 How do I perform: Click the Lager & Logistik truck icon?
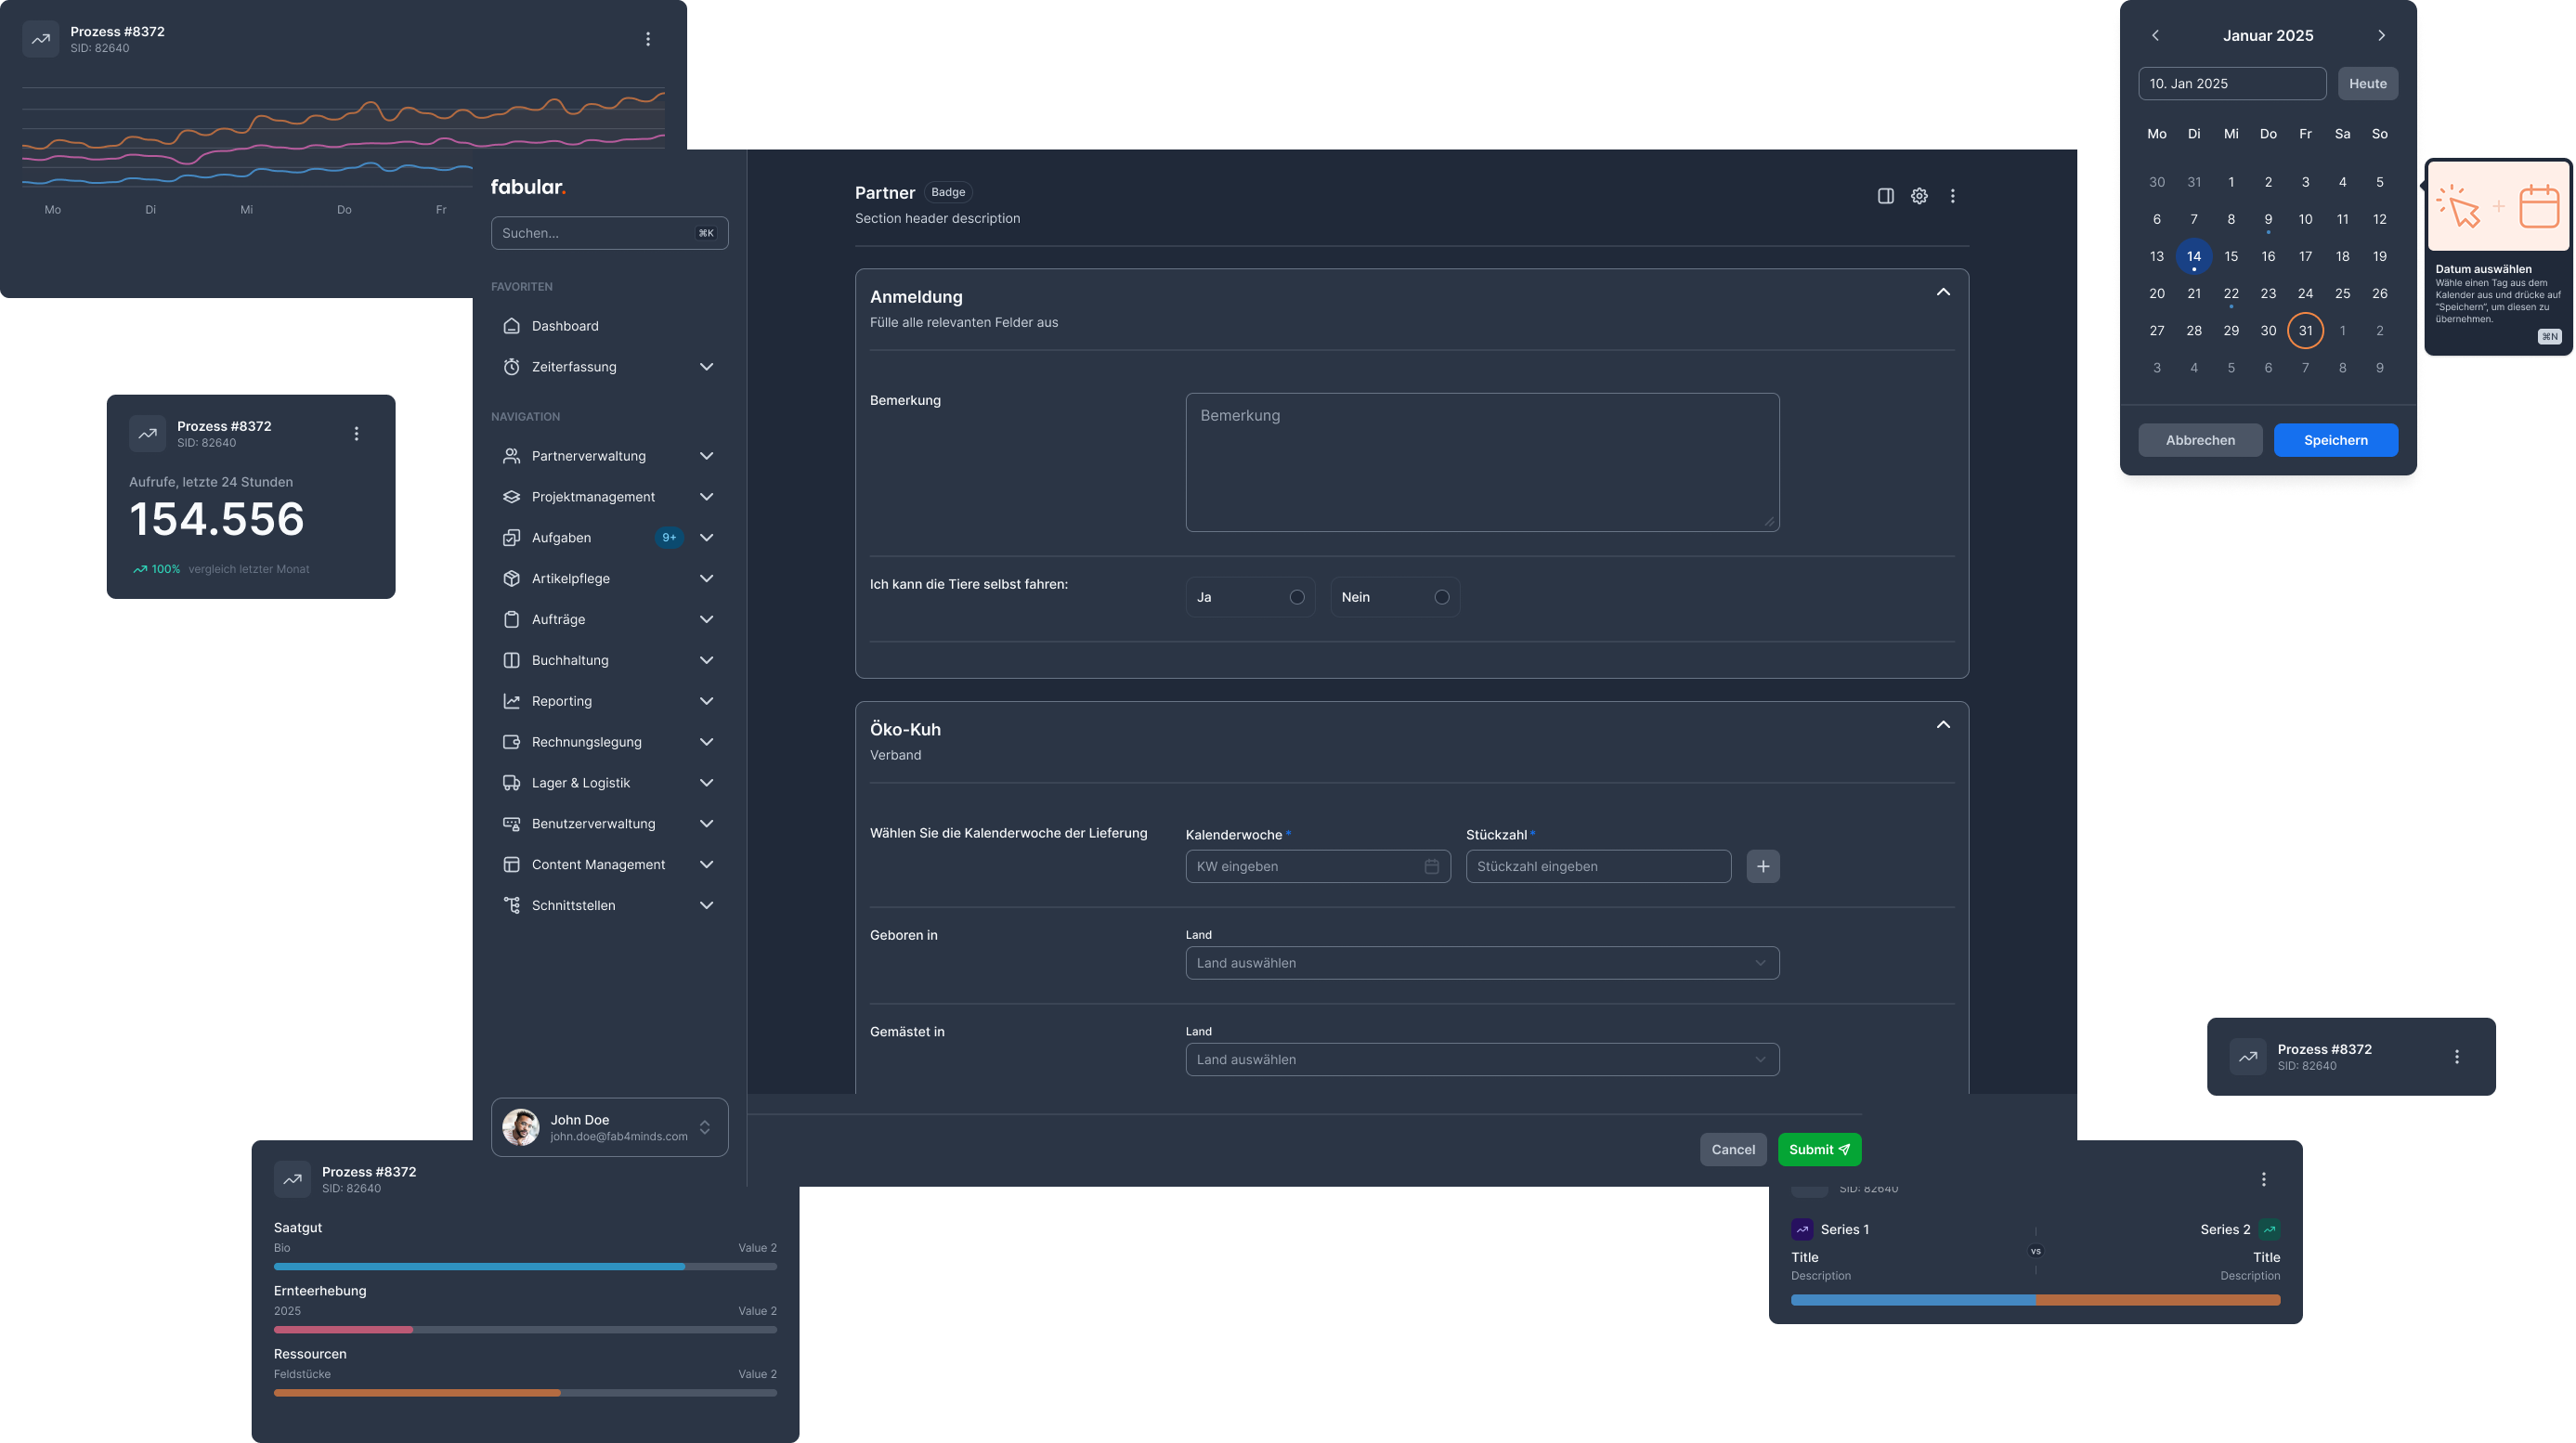tap(511, 784)
